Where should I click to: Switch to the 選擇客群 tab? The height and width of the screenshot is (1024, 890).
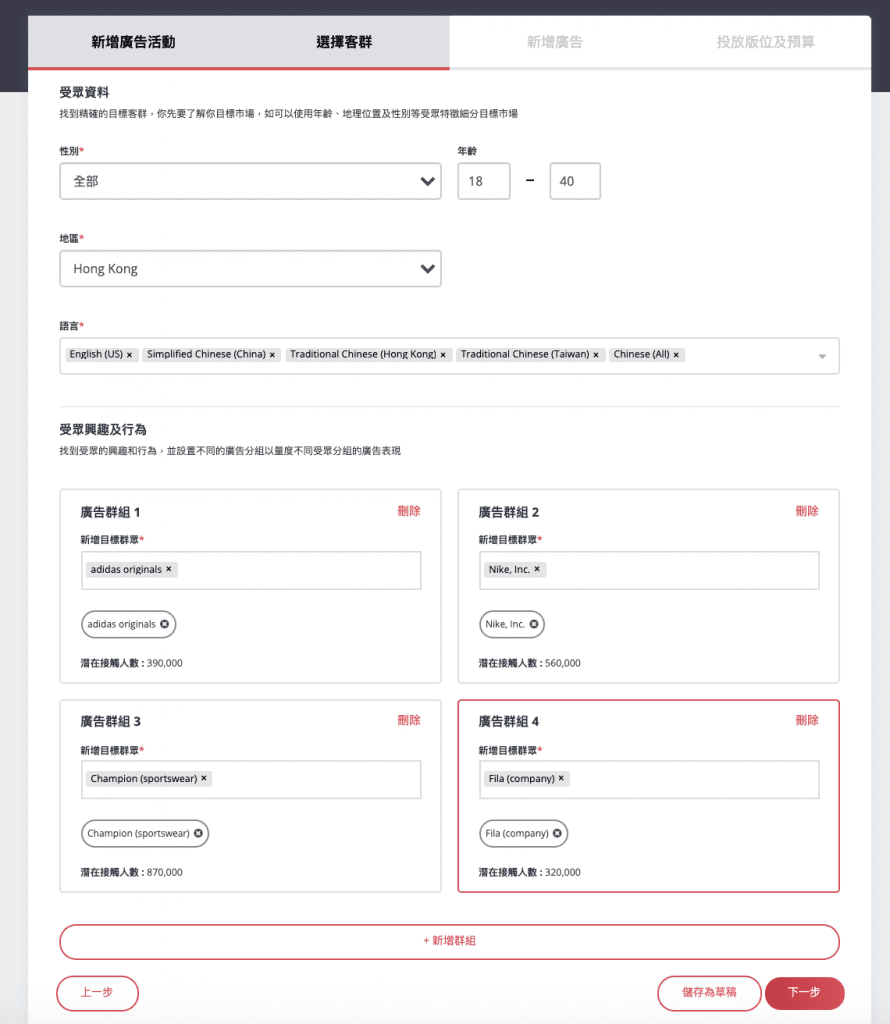click(x=344, y=42)
